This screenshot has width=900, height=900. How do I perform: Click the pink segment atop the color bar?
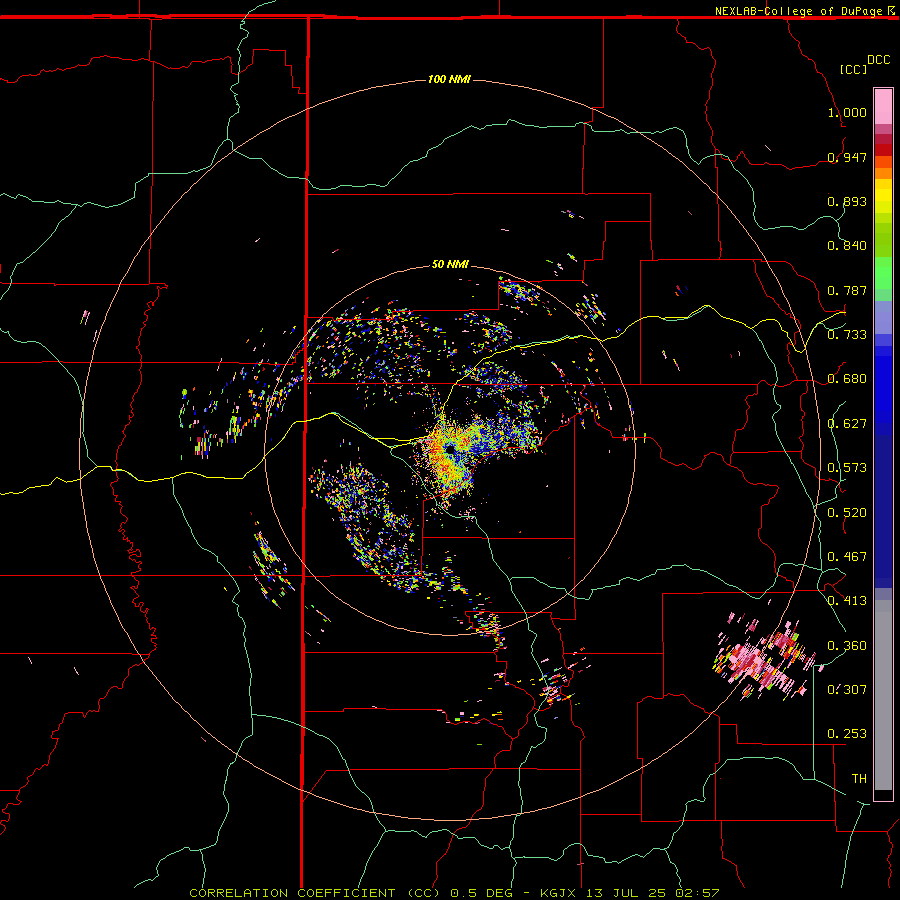pyautogui.click(x=883, y=106)
